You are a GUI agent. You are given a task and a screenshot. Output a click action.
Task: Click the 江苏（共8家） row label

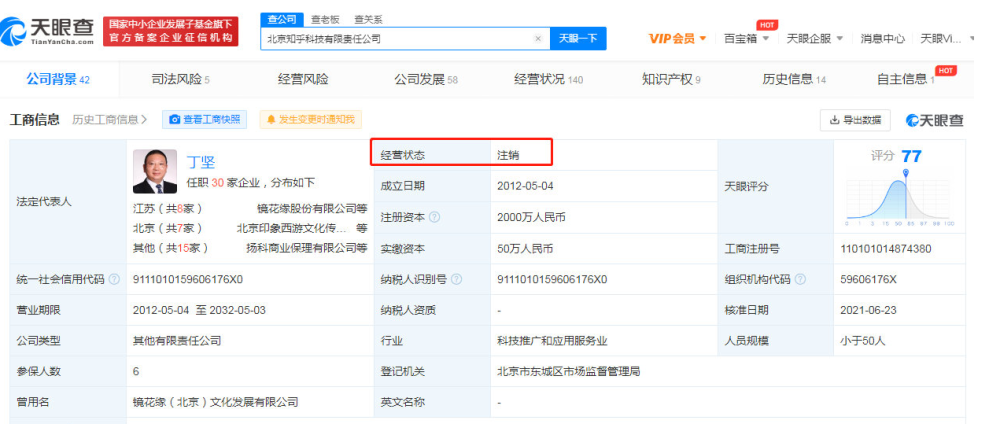(x=168, y=208)
